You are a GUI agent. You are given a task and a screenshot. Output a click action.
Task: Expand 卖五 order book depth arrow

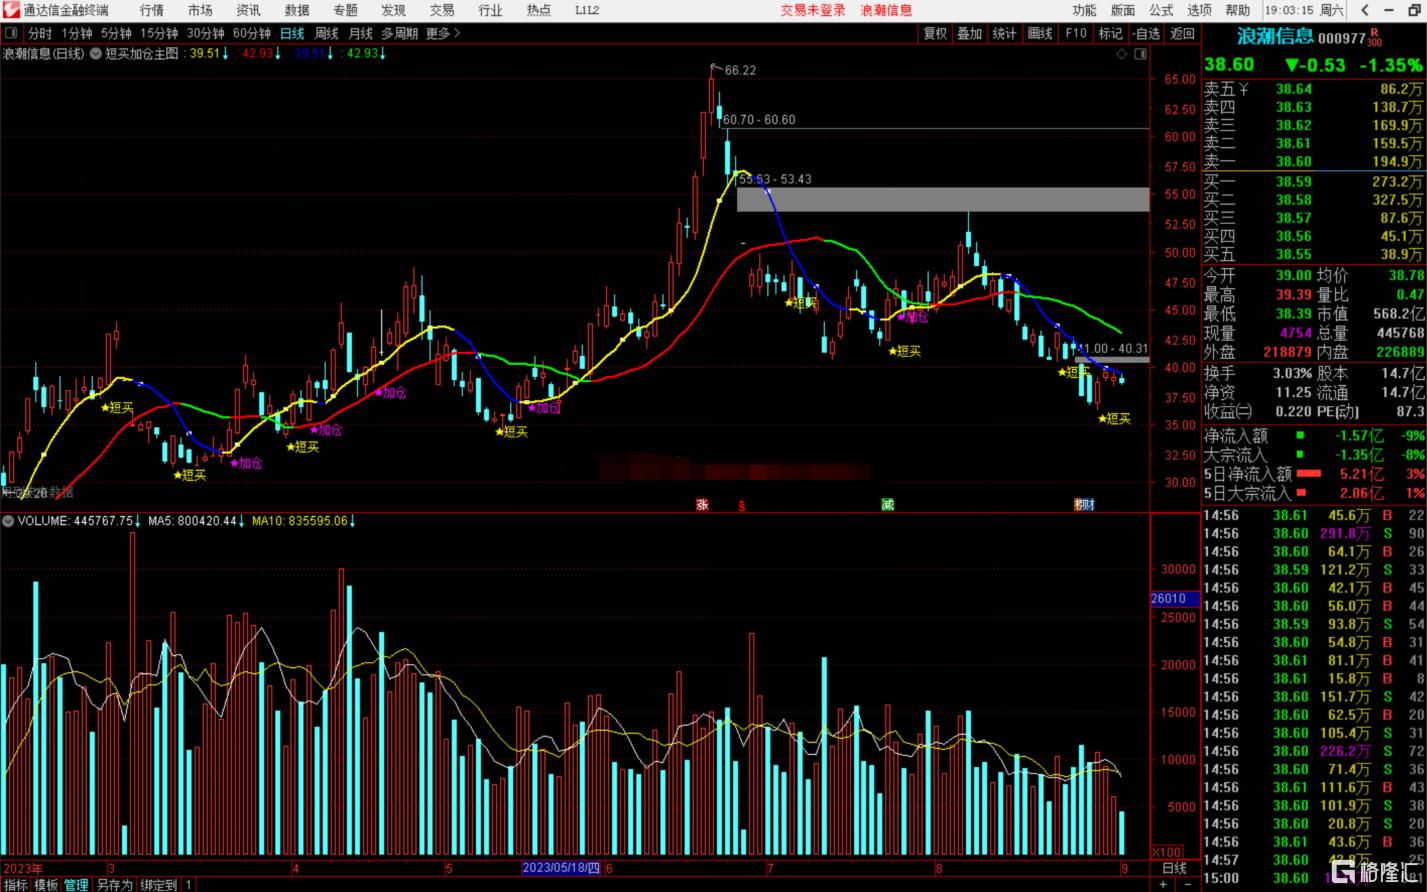(1243, 89)
